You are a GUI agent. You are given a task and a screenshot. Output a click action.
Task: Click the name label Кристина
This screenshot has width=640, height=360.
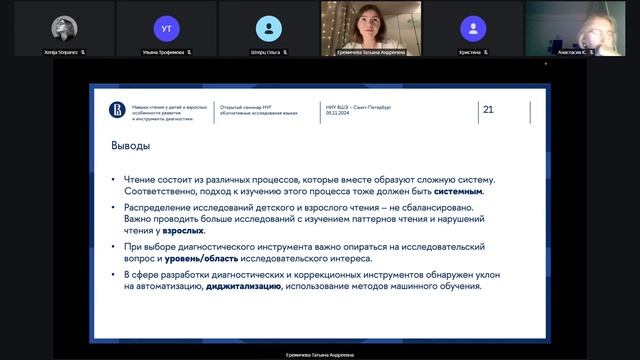470,52
